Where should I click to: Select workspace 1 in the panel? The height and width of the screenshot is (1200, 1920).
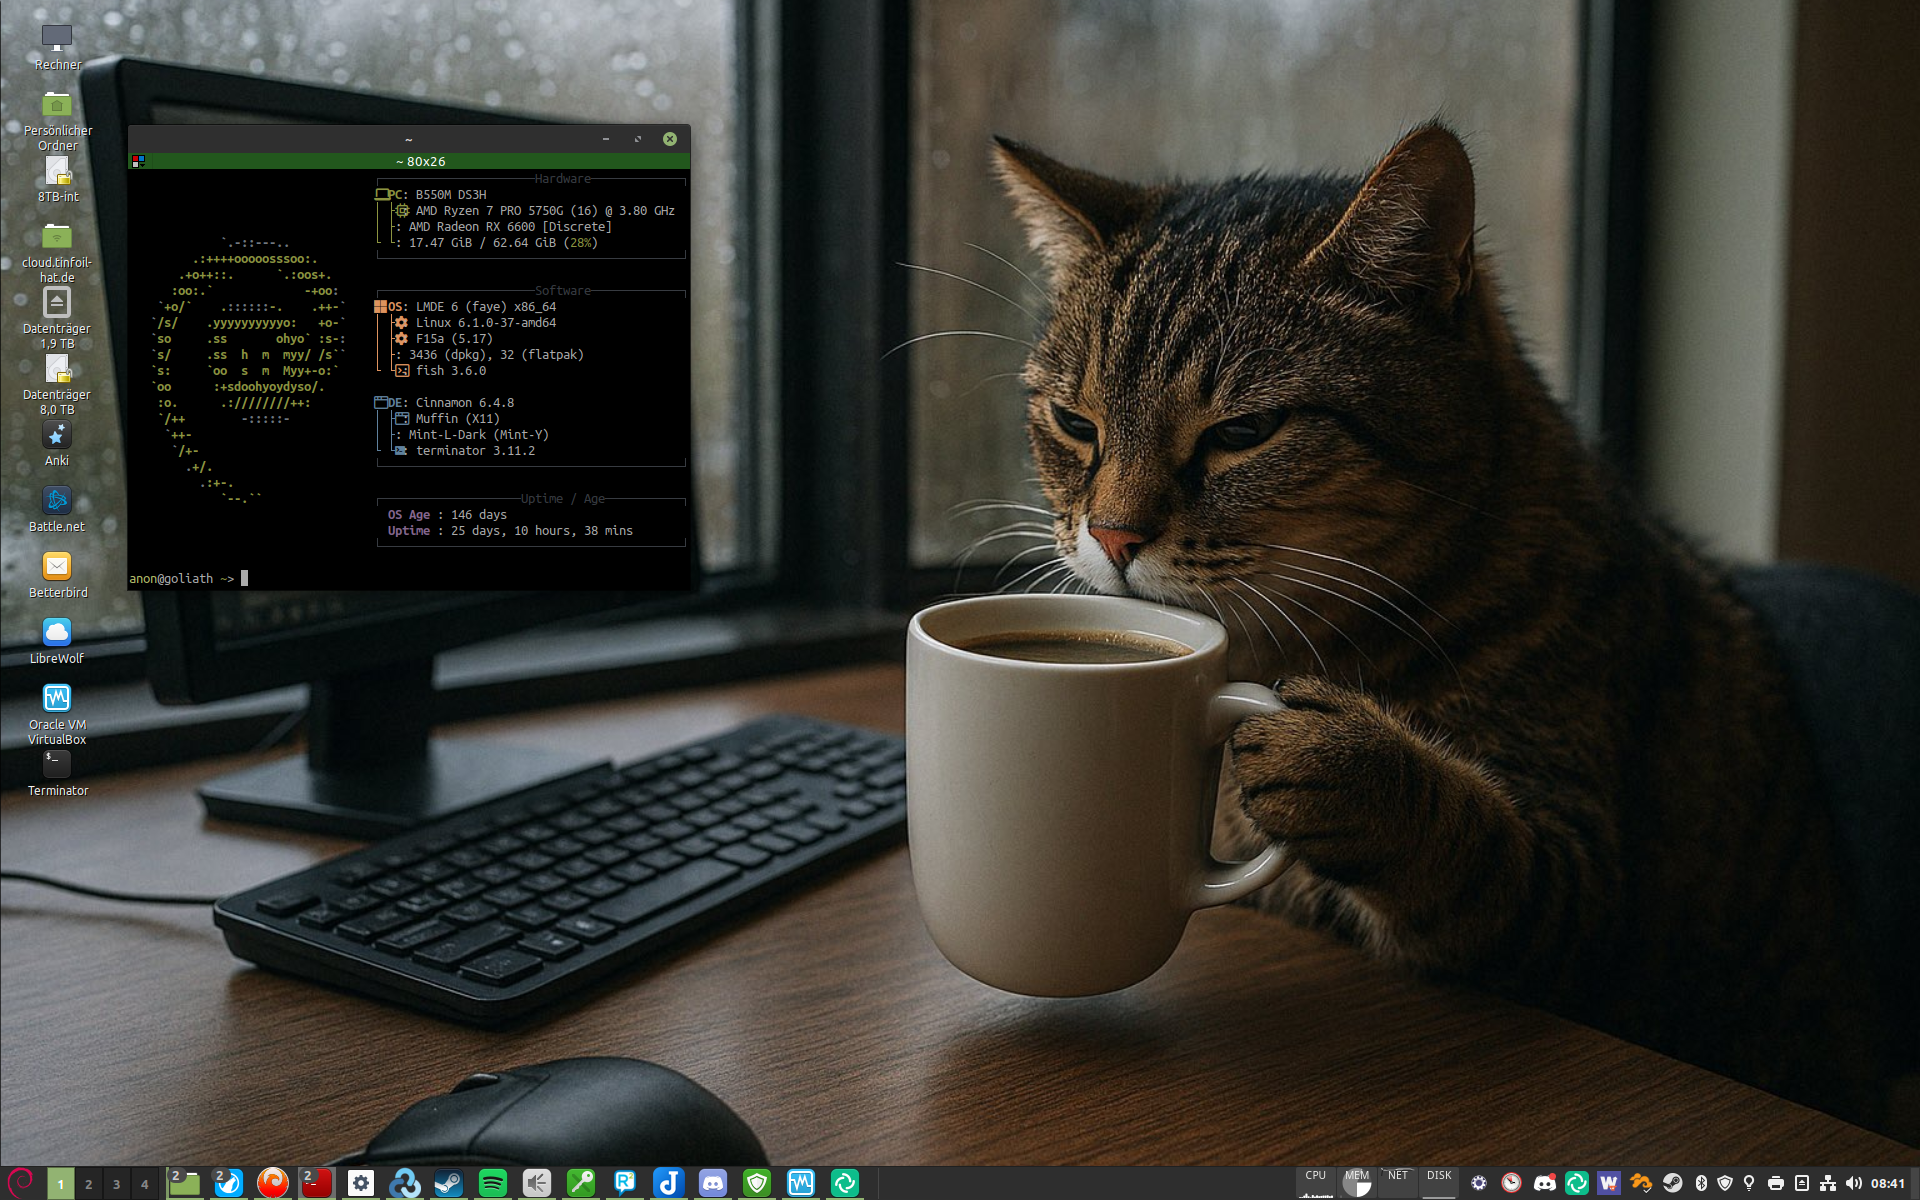(61, 1184)
